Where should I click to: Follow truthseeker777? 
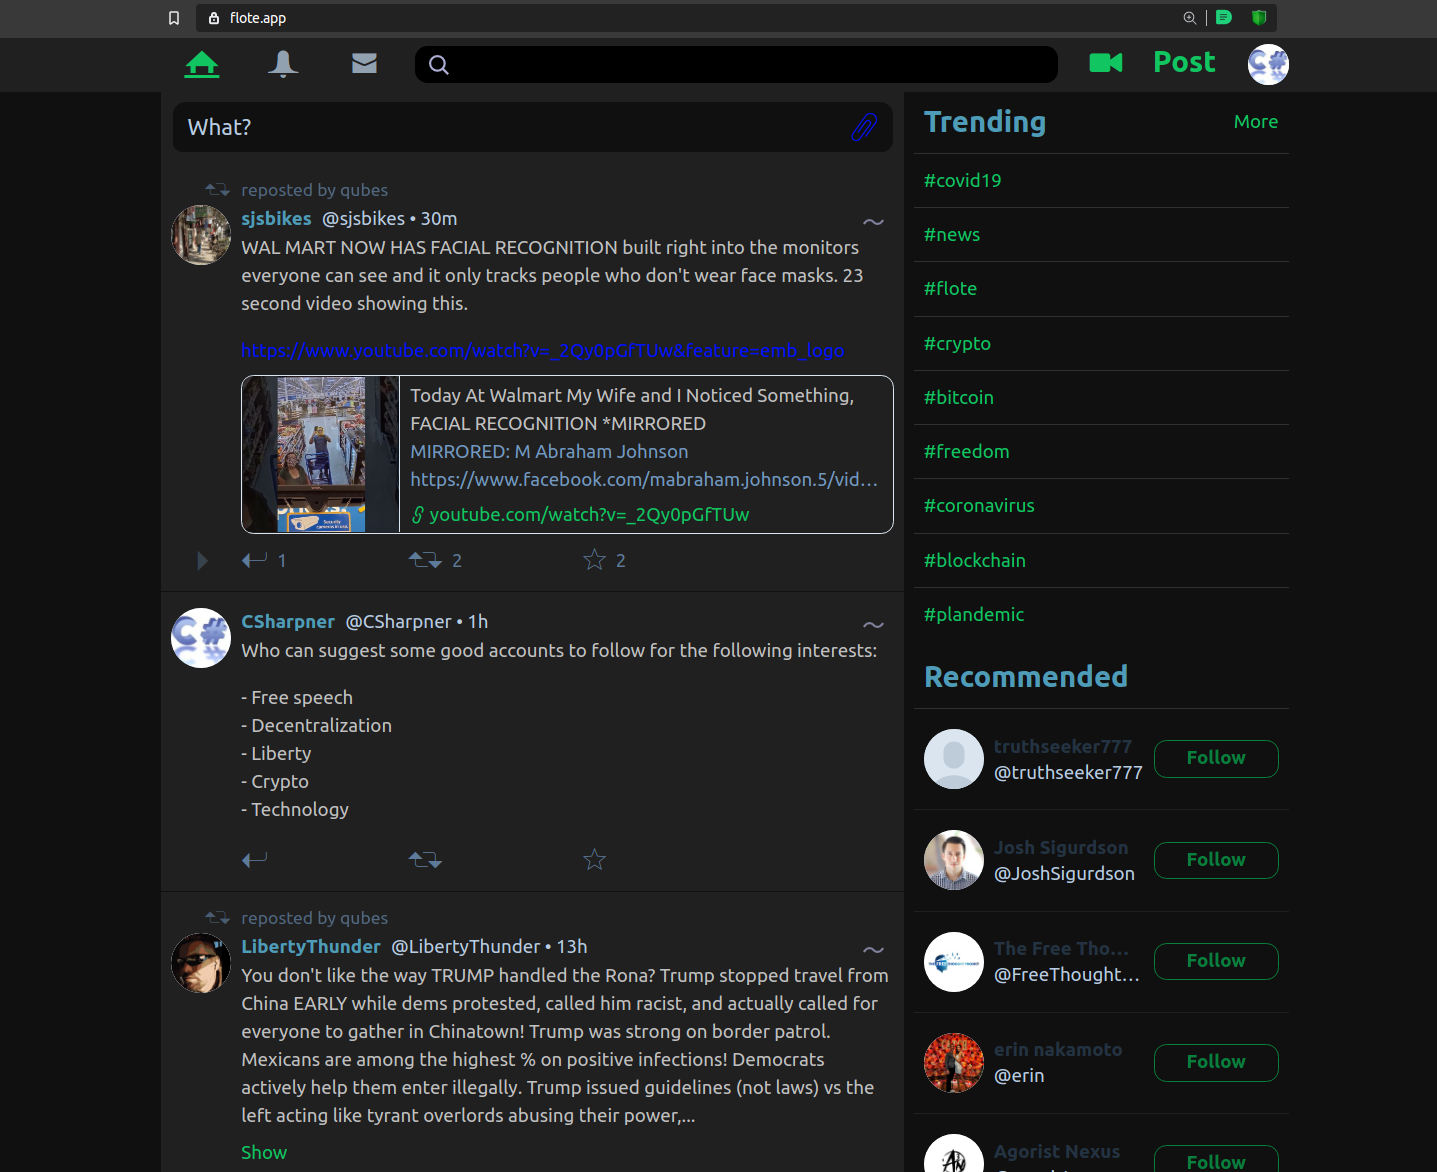[x=1216, y=758]
